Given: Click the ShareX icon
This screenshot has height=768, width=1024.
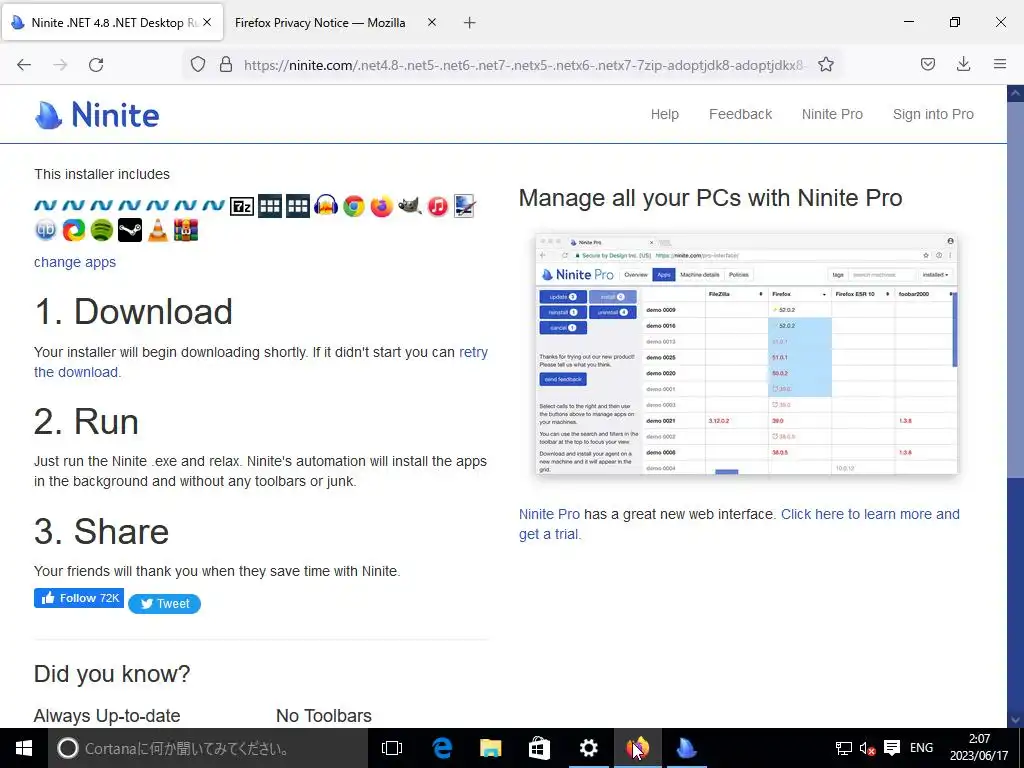Looking at the screenshot, I should pos(74,230).
